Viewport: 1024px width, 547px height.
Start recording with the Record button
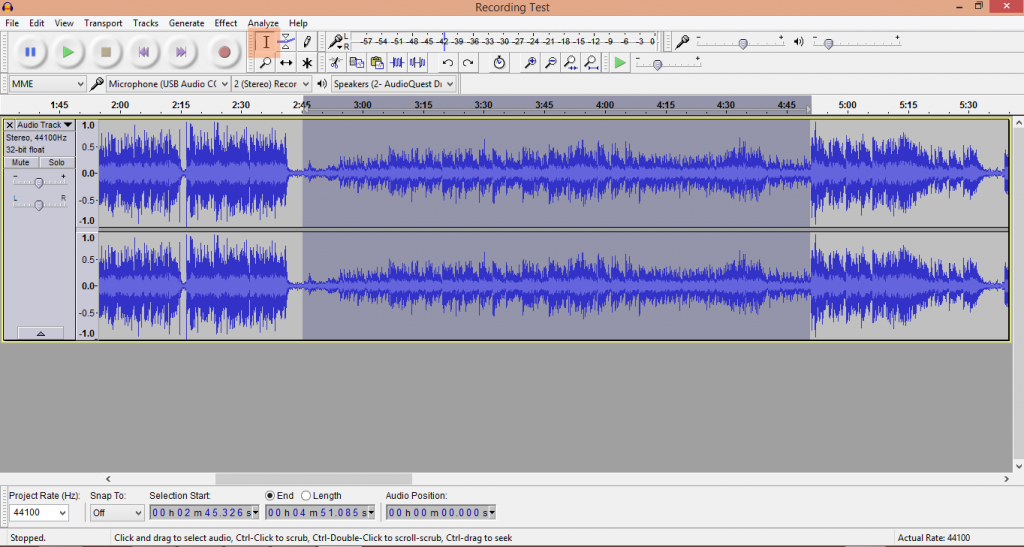224,52
